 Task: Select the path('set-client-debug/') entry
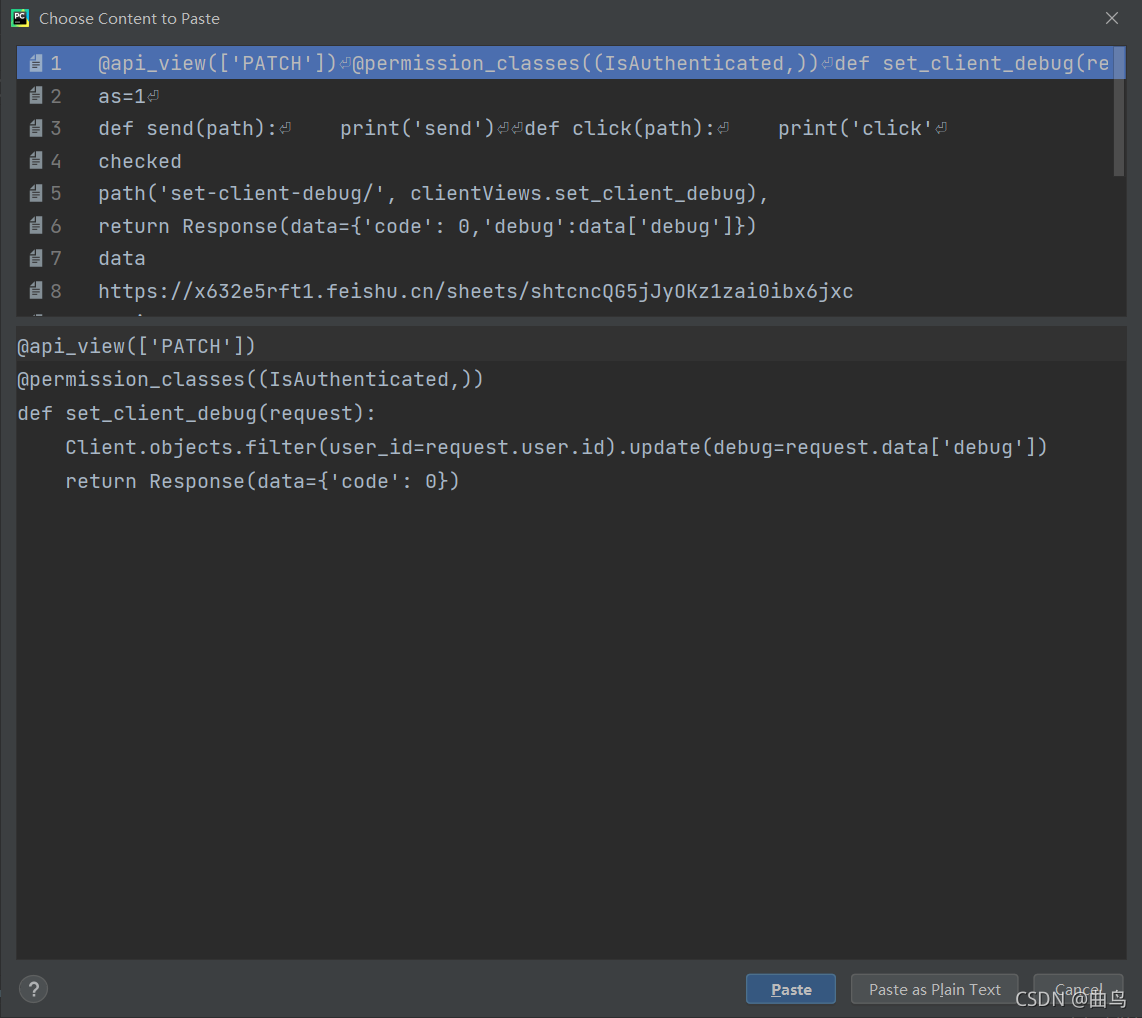tap(565, 193)
